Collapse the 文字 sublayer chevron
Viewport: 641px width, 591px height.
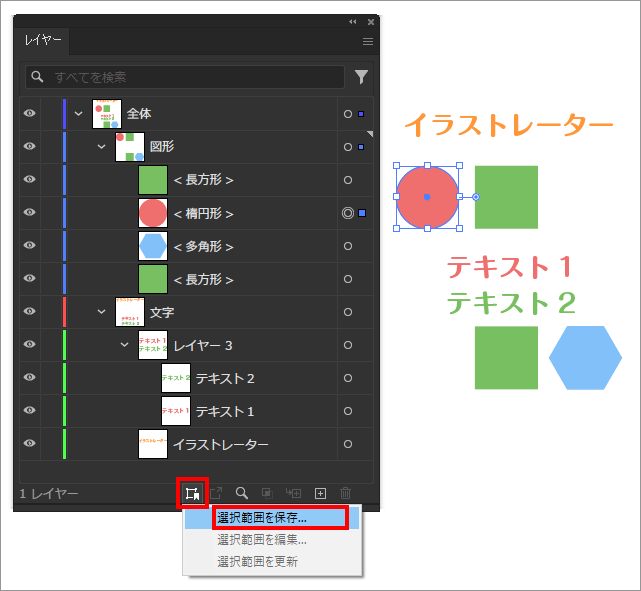101,312
